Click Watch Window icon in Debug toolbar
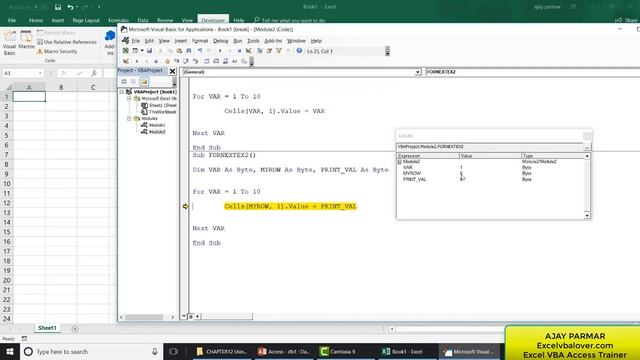This screenshot has height=360, width=640. pos(225,61)
